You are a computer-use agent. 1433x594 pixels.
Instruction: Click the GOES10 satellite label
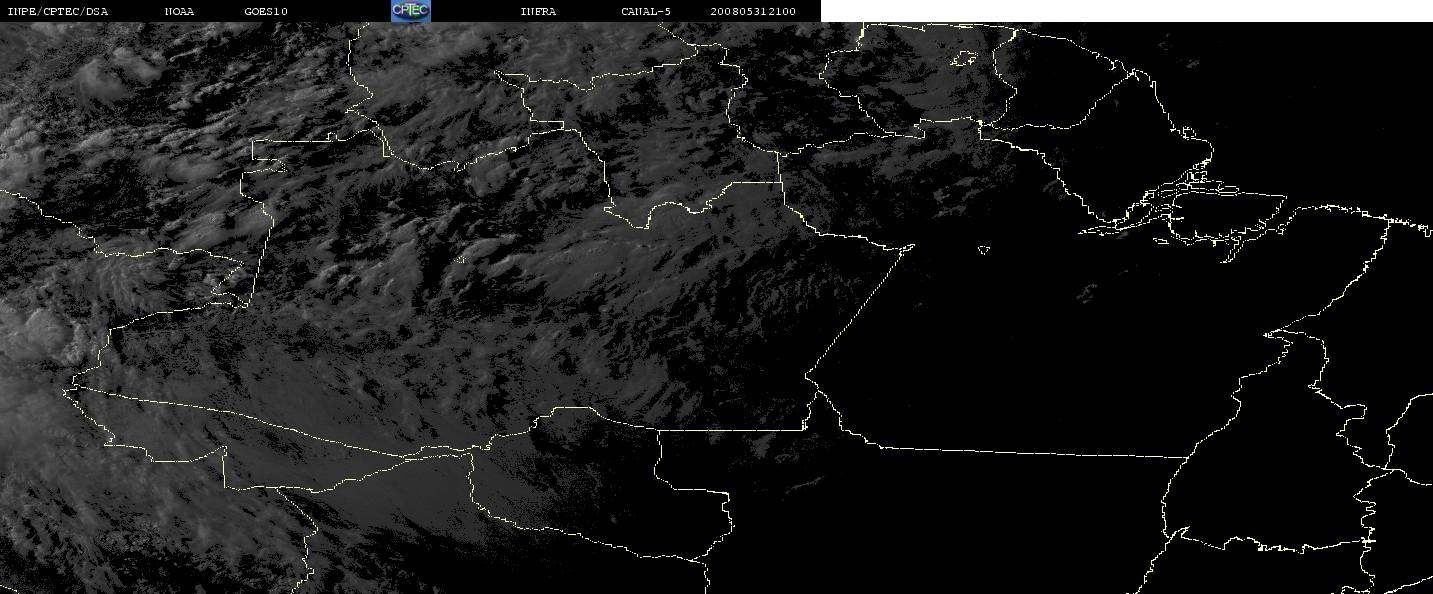pos(266,11)
